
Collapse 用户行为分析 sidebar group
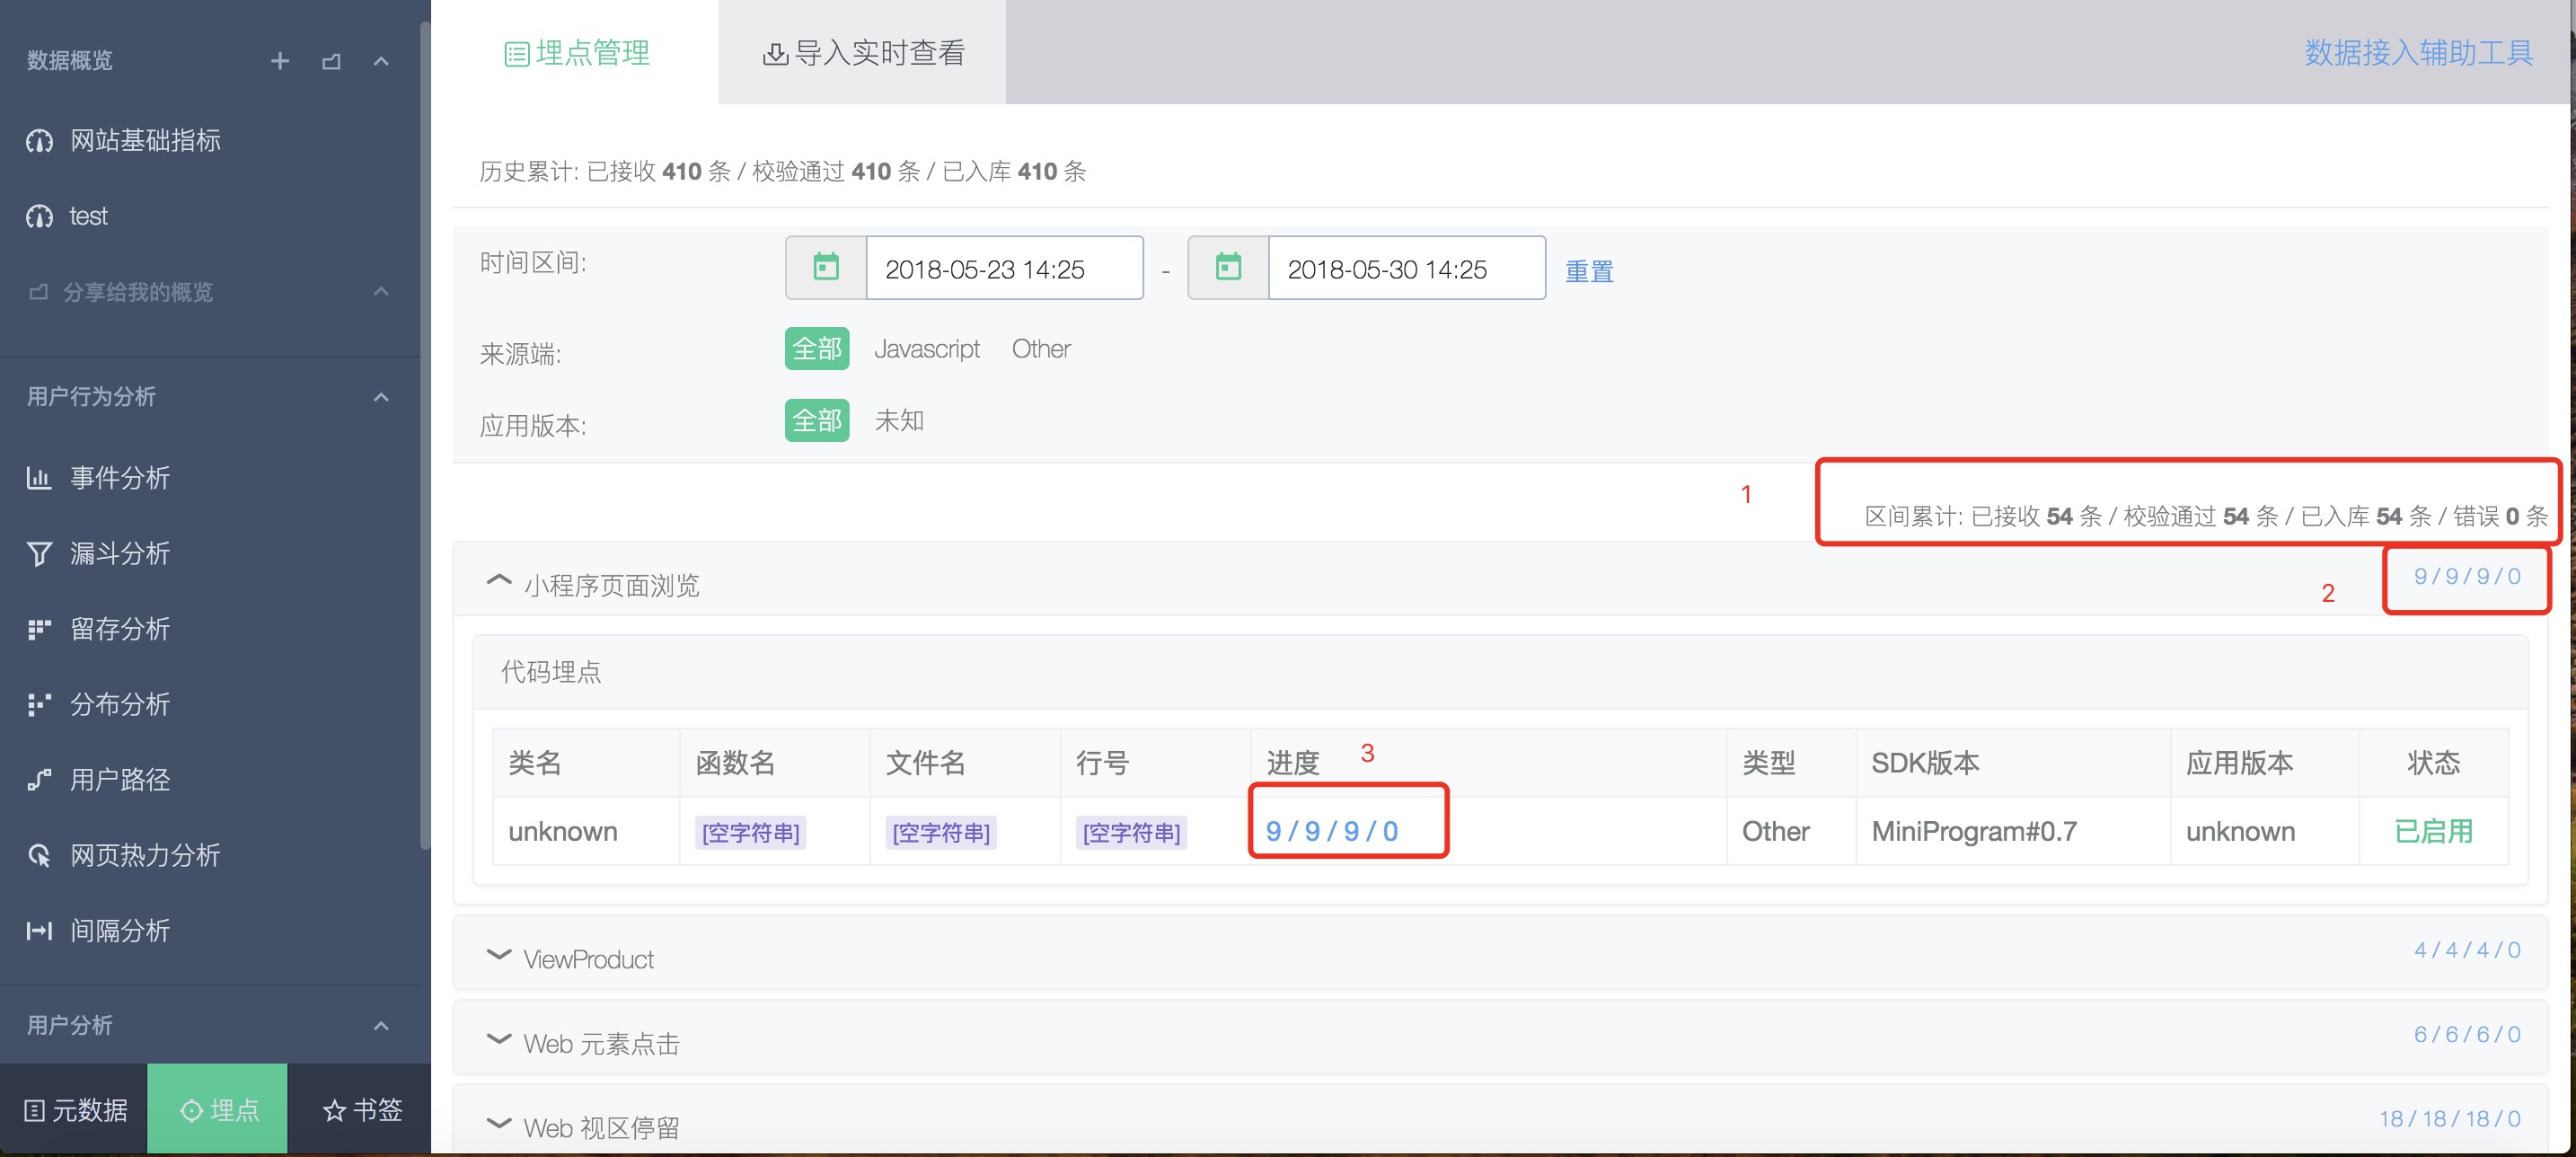381,397
